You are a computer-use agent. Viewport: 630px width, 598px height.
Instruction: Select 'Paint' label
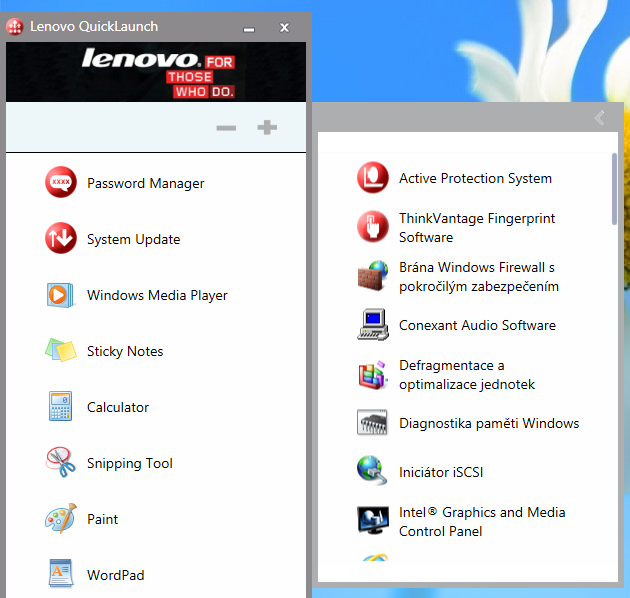[102, 519]
